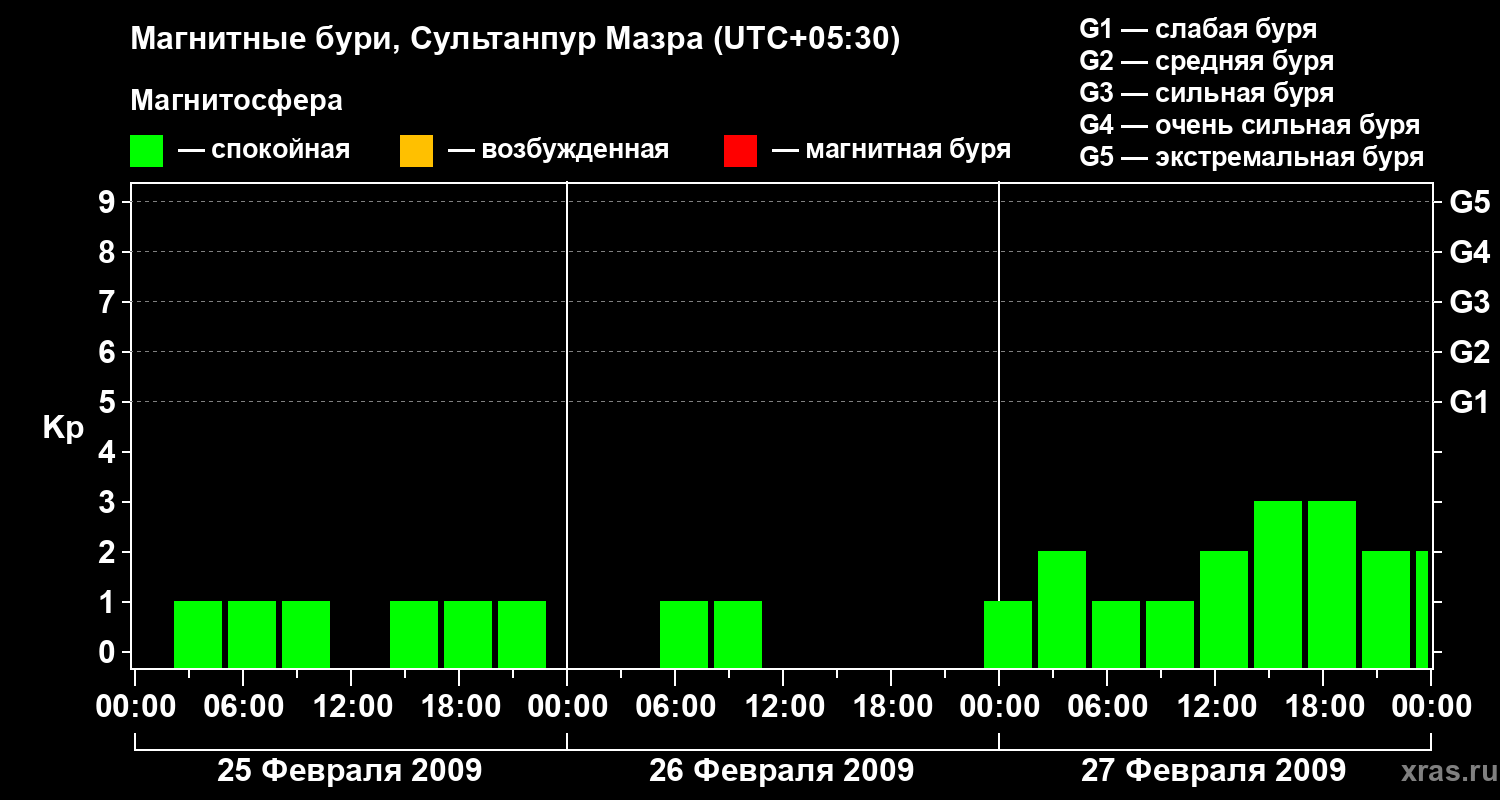Click 'G4 — очень сильная буря' legend line

pos(1250,125)
